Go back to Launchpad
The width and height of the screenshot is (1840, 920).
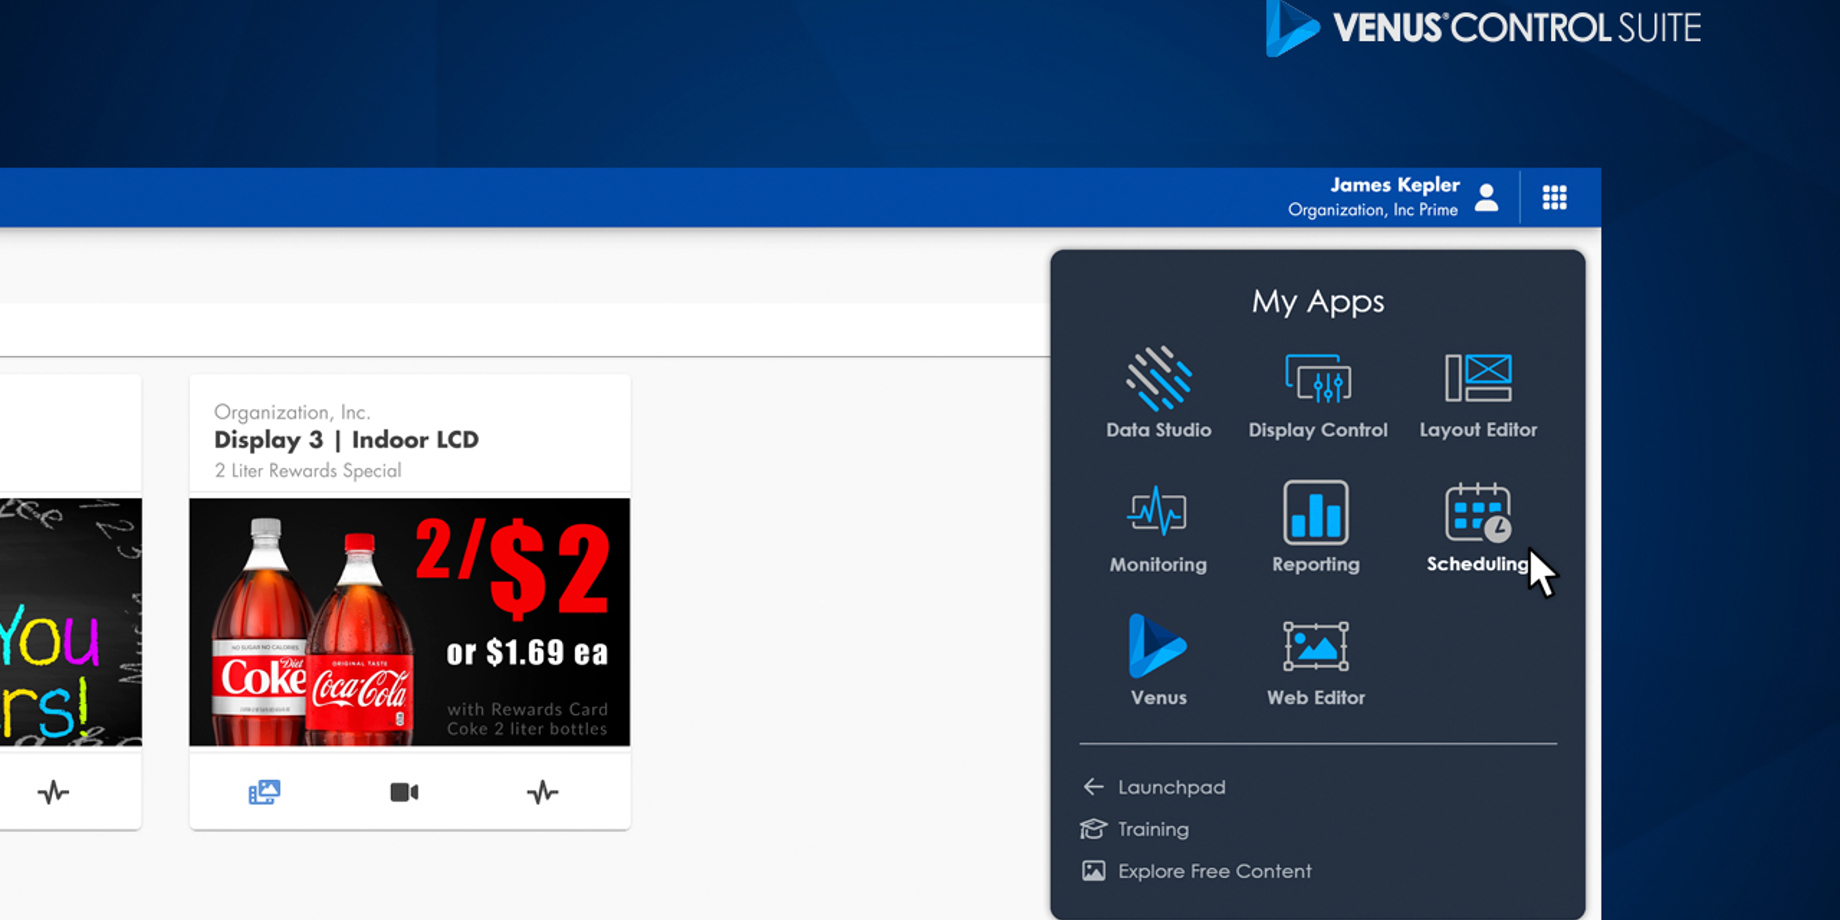pos(1170,787)
